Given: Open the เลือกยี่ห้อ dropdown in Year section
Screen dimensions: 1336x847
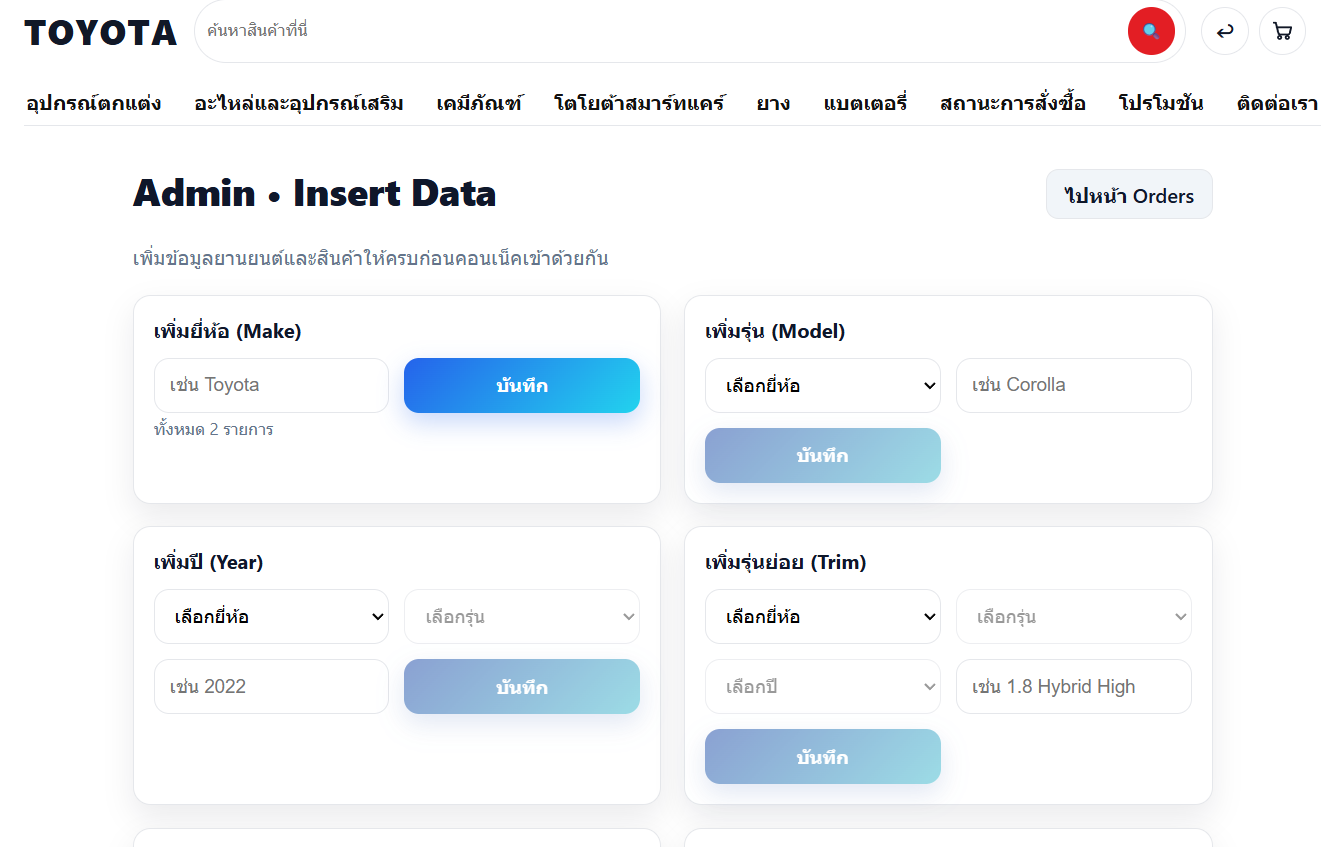Looking at the screenshot, I should point(271,616).
